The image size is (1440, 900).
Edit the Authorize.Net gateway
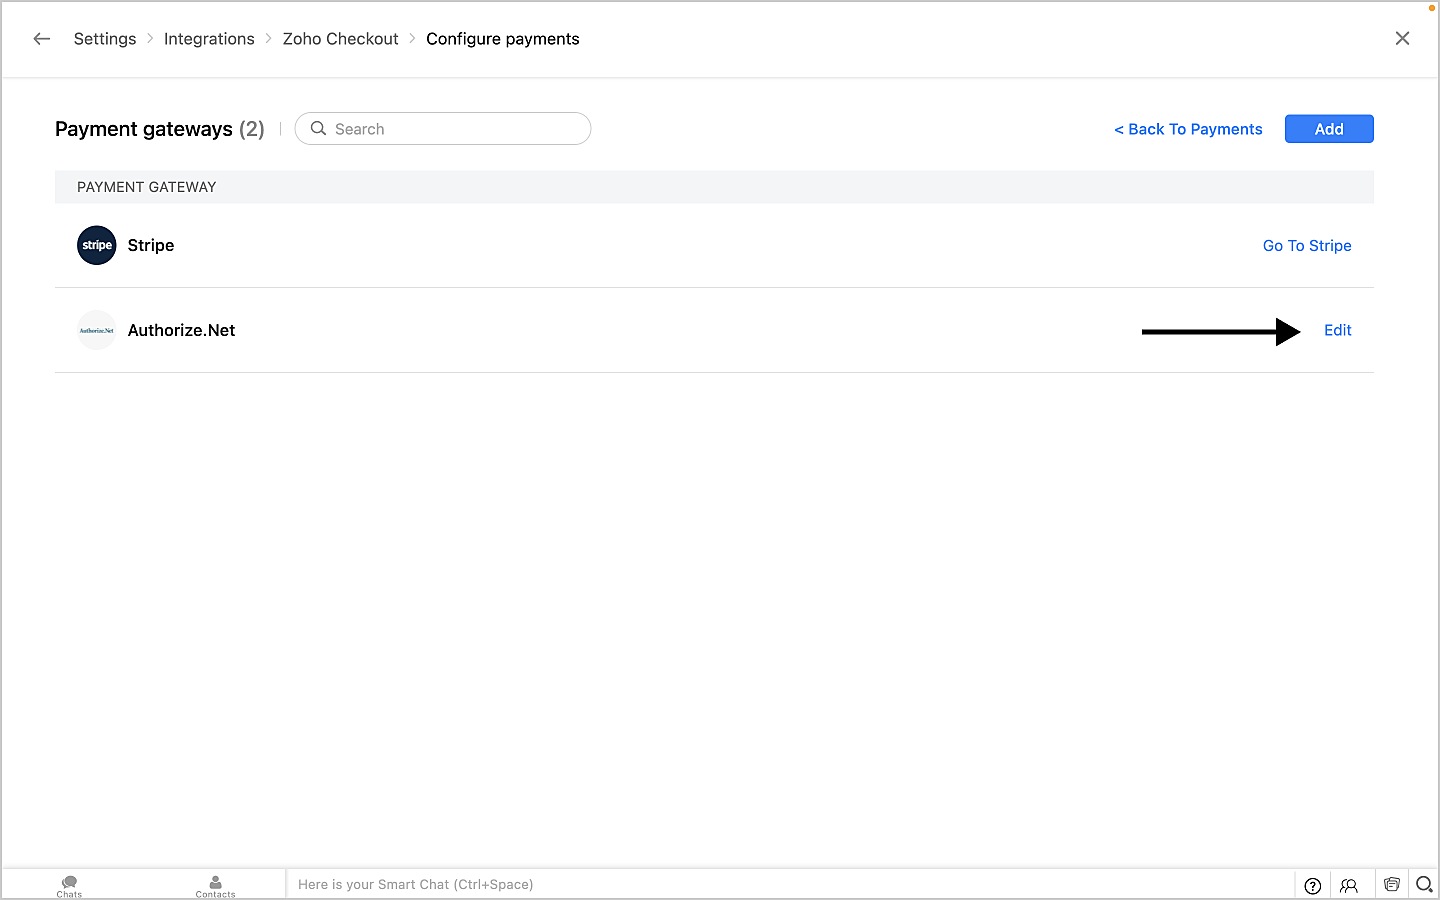[x=1338, y=330]
